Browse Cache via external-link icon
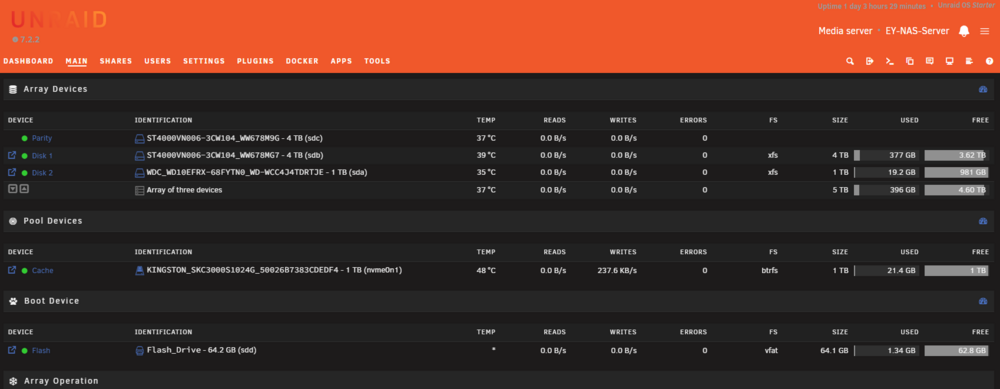1000x389 pixels. point(12,270)
